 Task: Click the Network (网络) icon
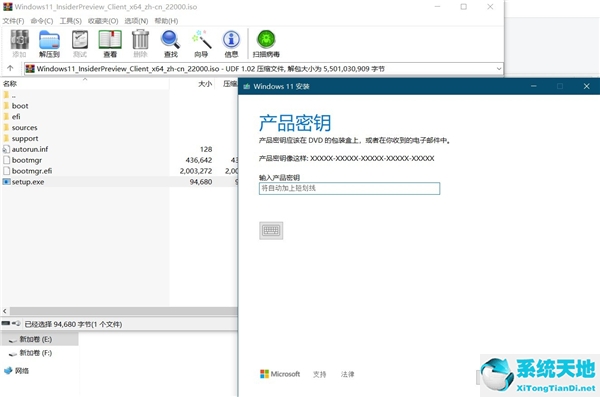click(8, 370)
